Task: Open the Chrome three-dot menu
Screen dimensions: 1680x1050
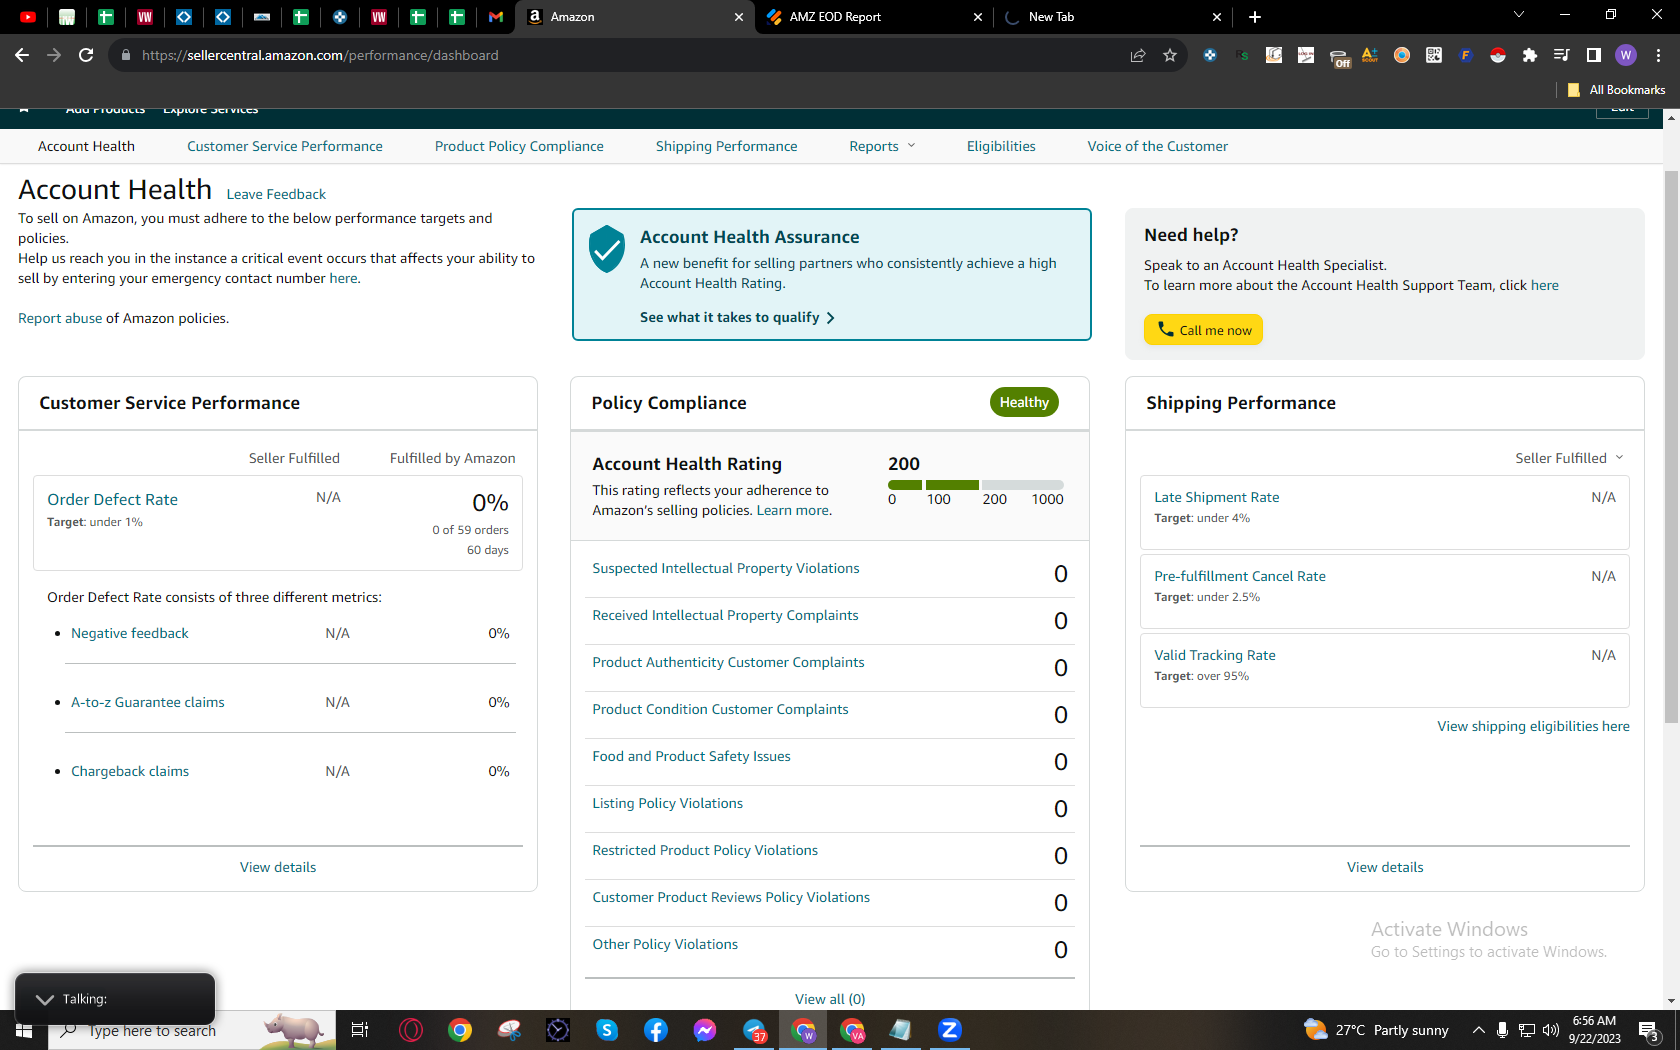Action: [x=1659, y=55]
